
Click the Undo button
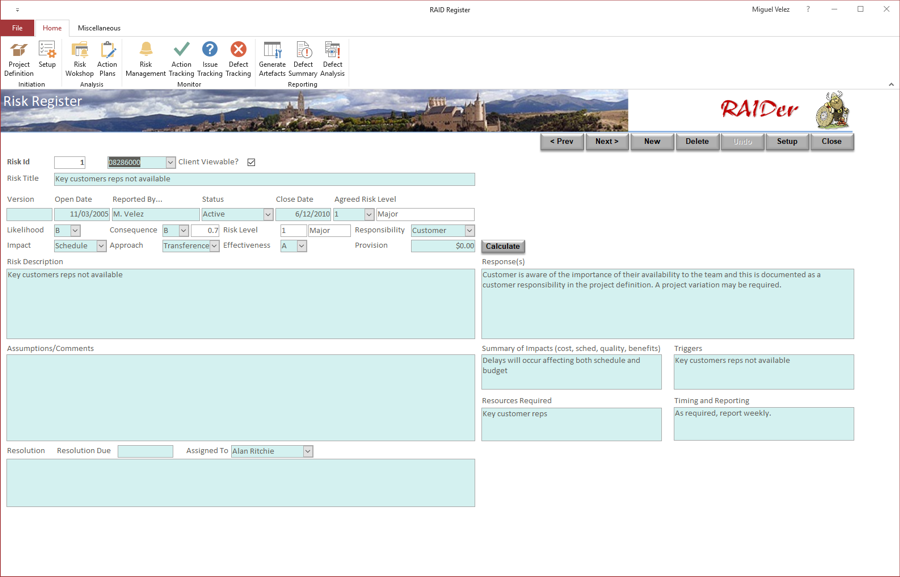pyautogui.click(x=742, y=141)
